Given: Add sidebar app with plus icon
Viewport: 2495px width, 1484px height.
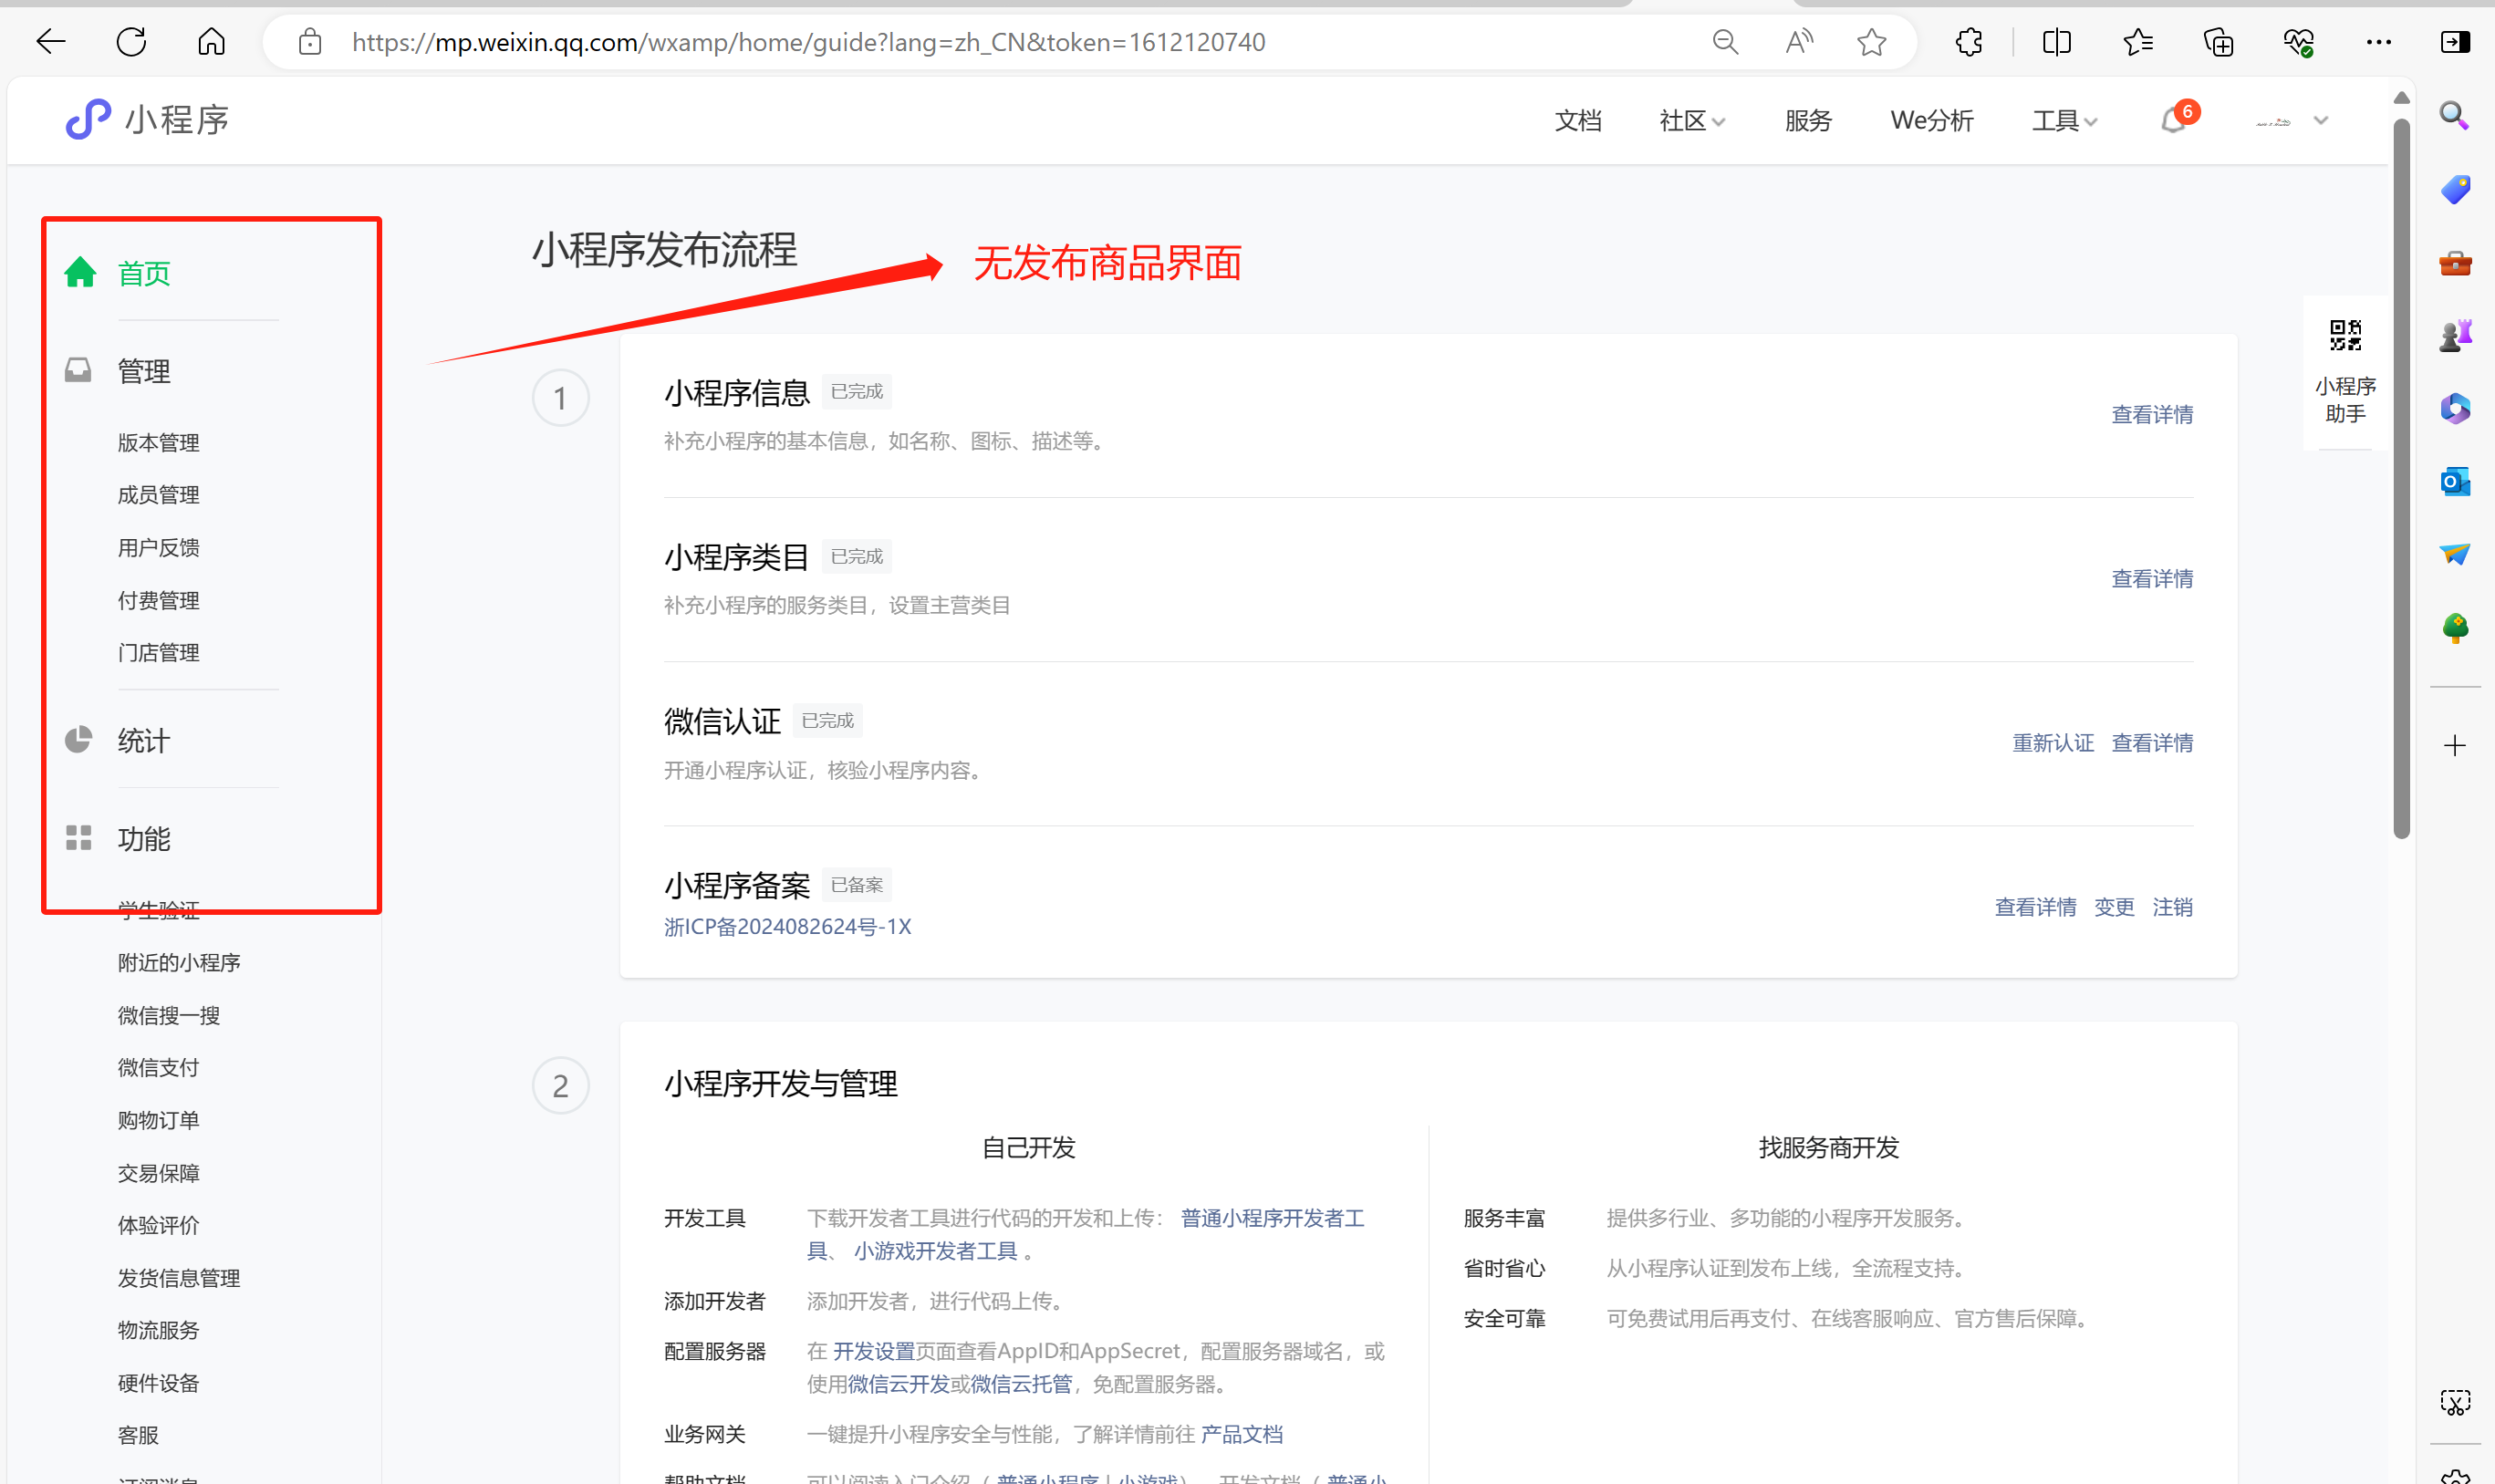Looking at the screenshot, I should coord(2454,745).
